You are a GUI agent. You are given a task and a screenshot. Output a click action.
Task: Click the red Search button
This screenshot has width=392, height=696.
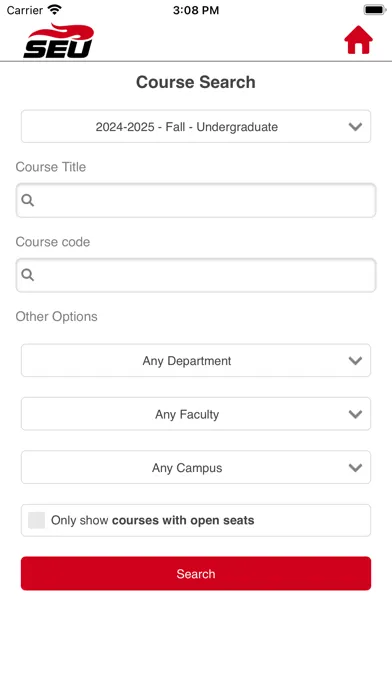[x=196, y=573]
